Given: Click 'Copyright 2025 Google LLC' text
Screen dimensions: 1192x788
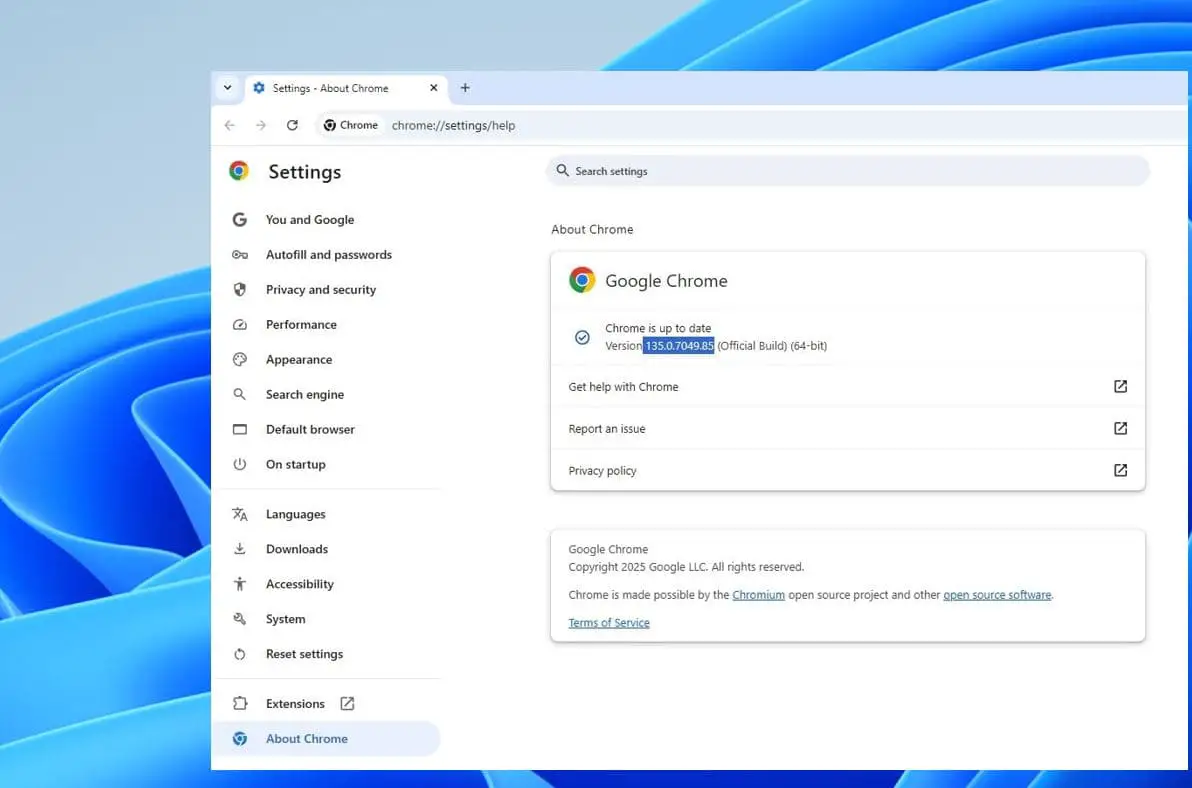Looking at the screenshot, I should point(638,567).
